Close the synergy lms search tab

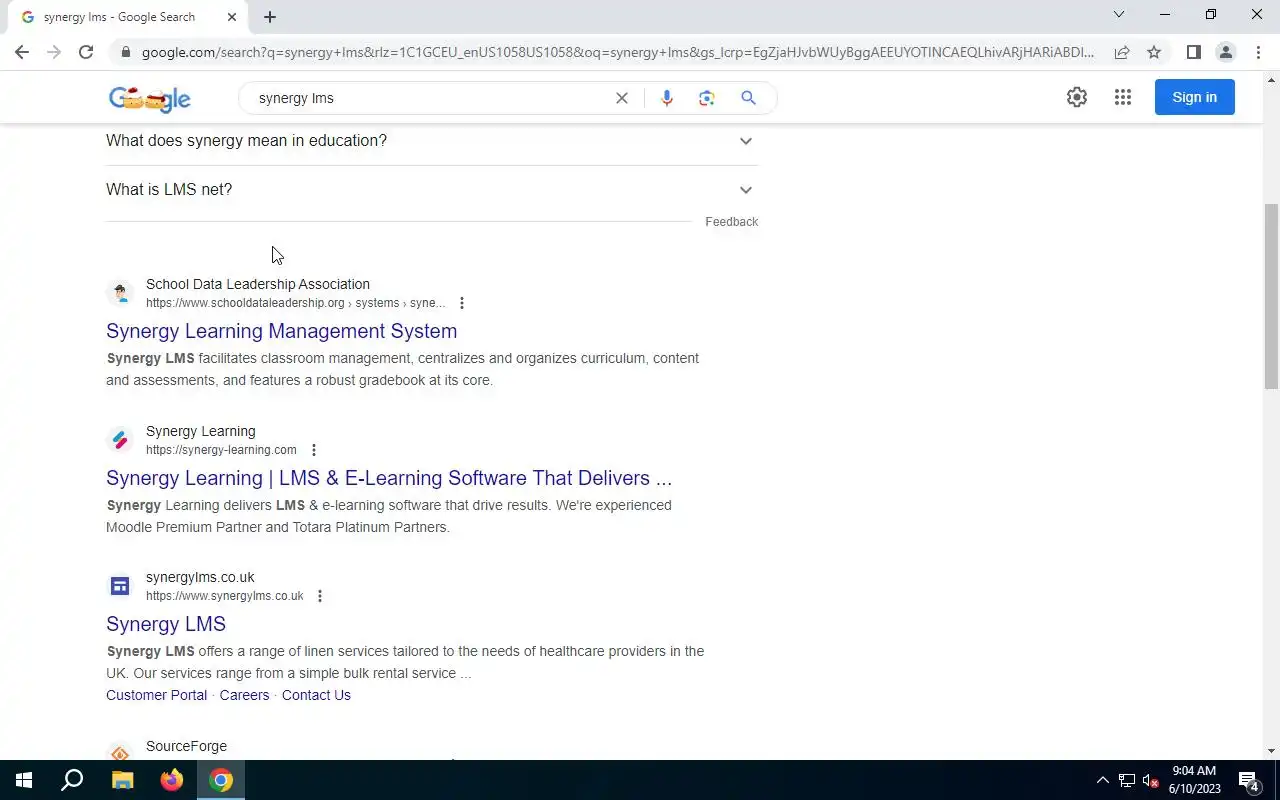[x=232, y=17]
